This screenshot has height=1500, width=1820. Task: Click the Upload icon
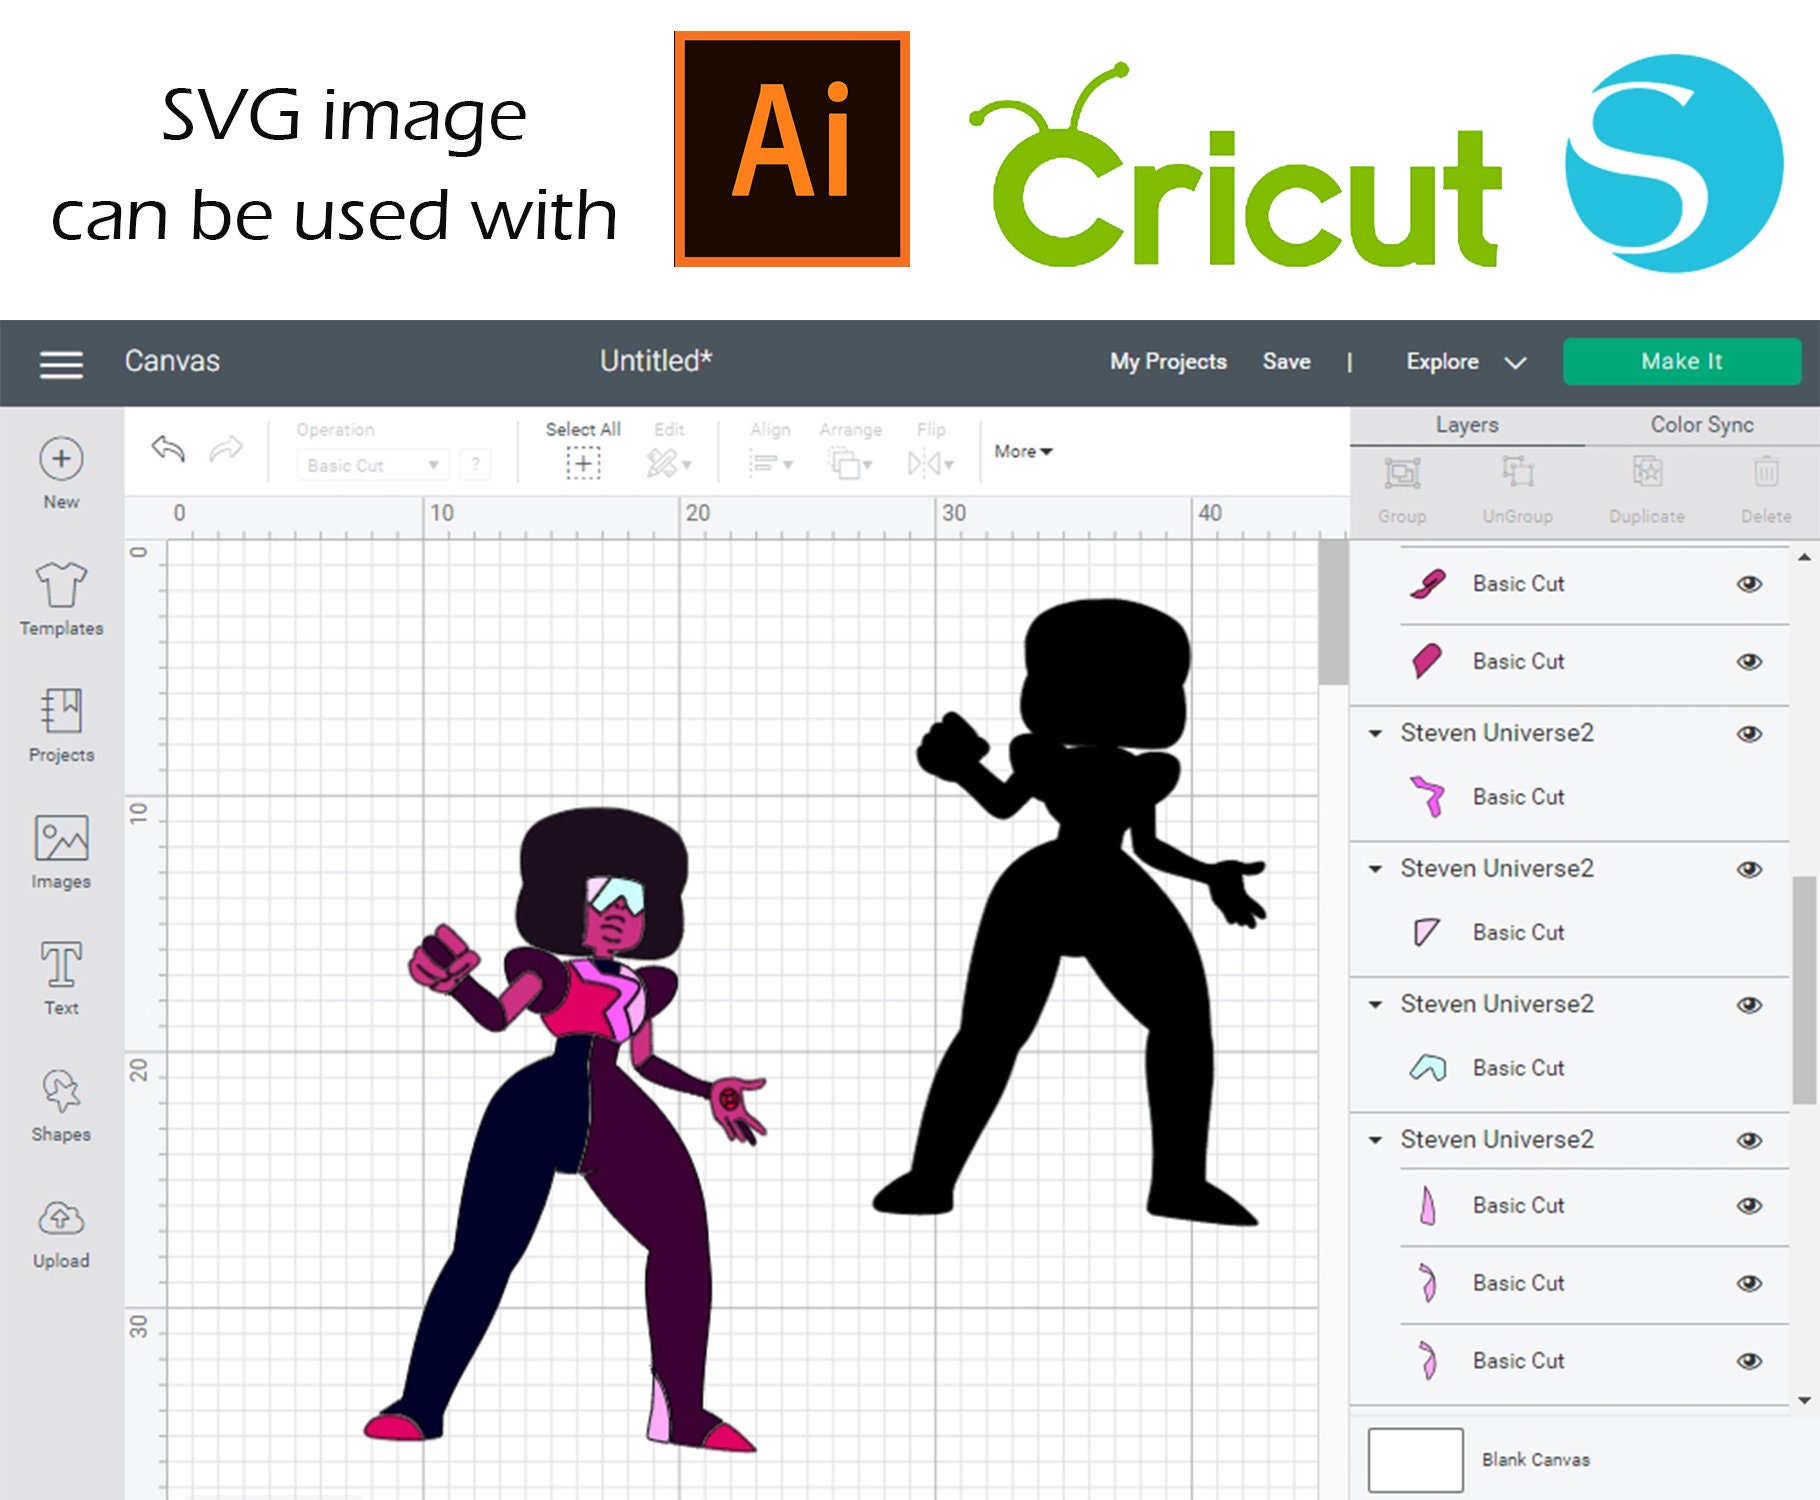coord(61,1218)
